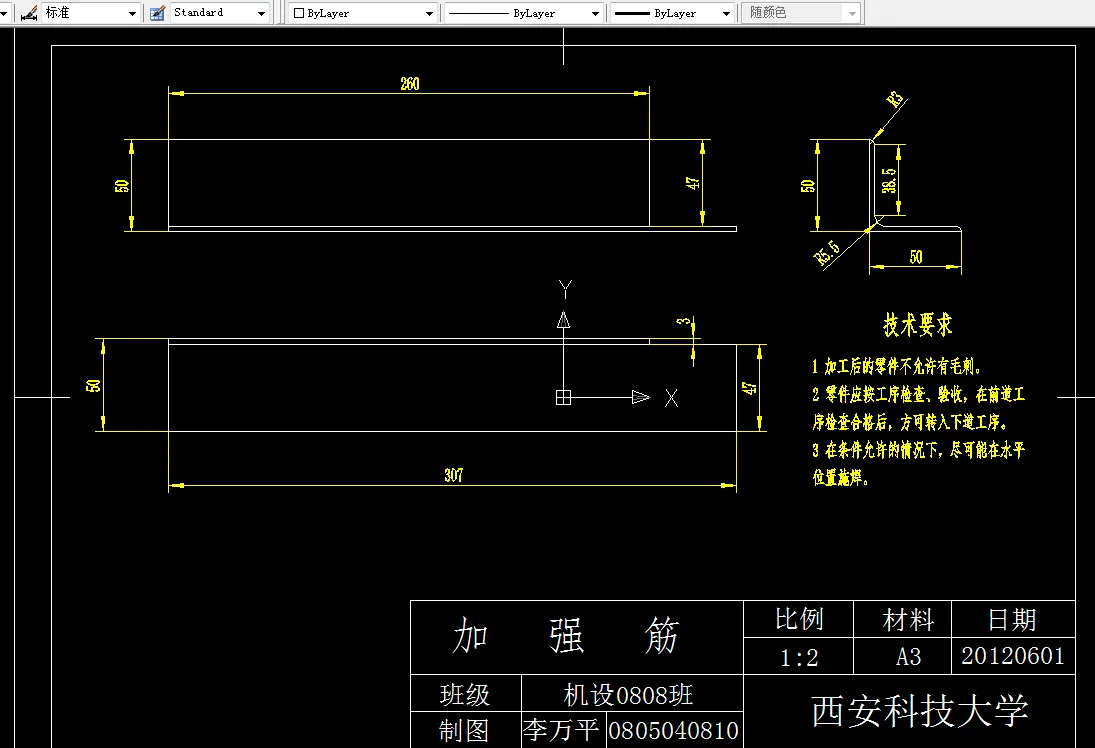1095x748 pixels.
Task: Open the Standard table style dropdown
Action: tap(261, 13)
